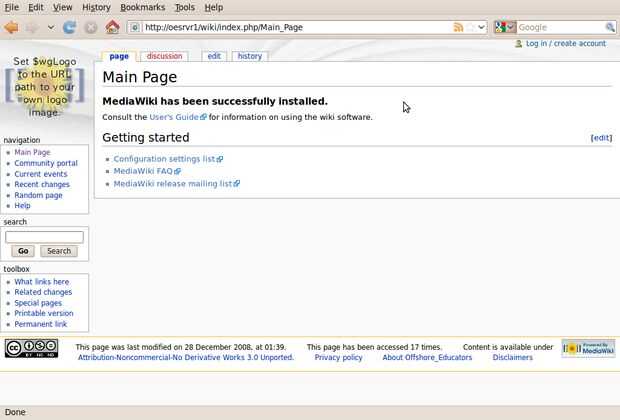Click the browser Back arrow button
Screen dimensions: 620x420
pos(11,27)
